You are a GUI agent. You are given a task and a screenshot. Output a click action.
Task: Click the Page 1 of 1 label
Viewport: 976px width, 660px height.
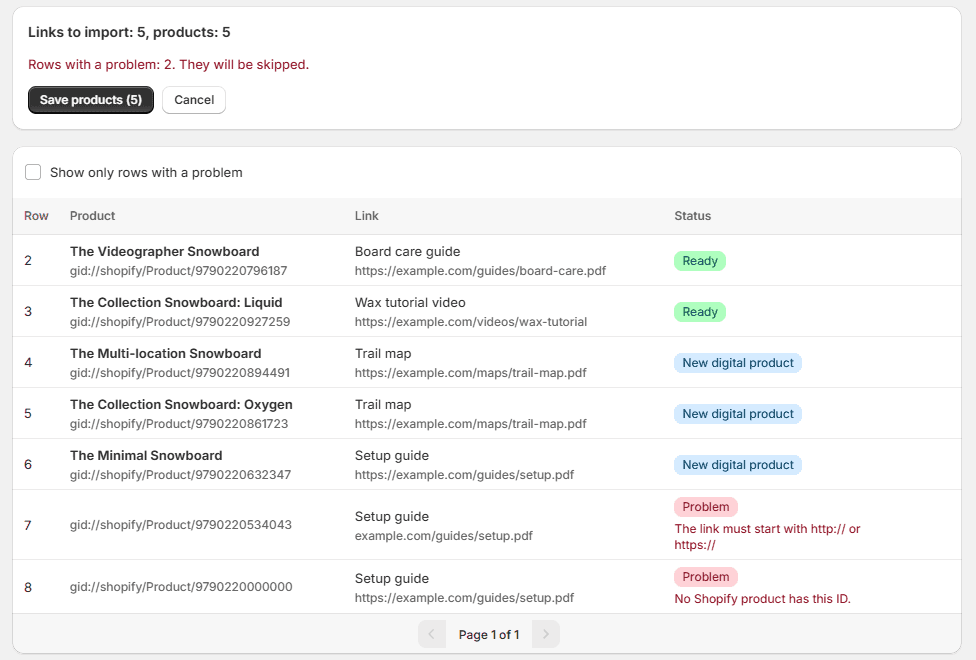(489, 634)
